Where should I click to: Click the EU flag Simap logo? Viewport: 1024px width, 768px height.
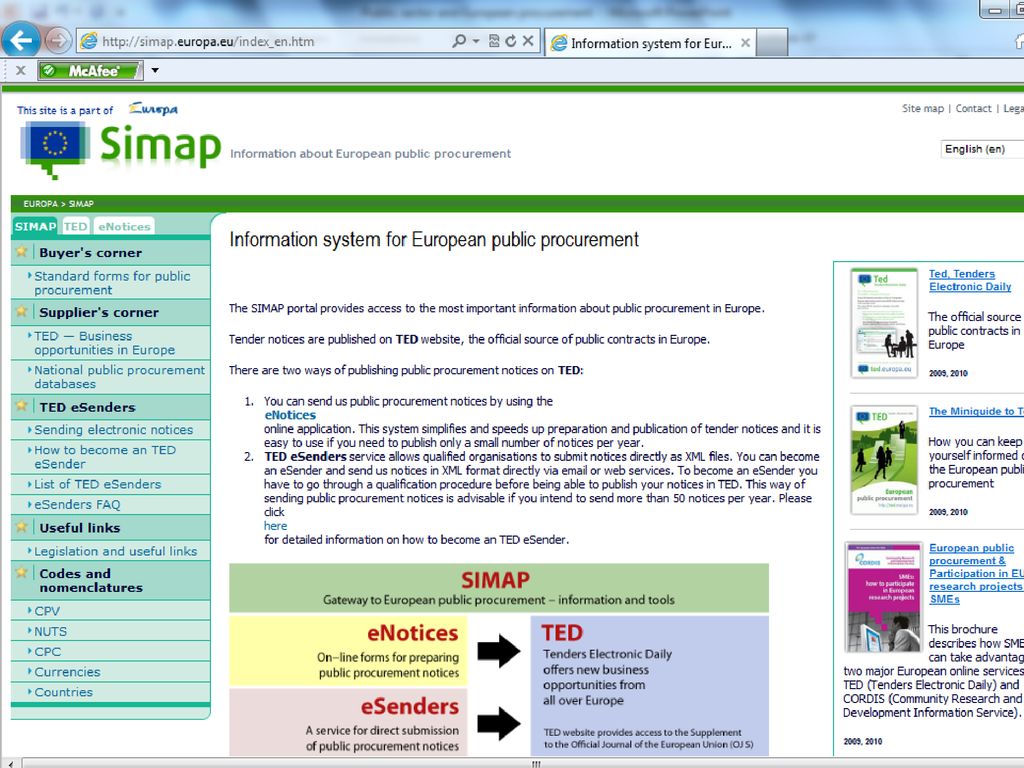121,149
